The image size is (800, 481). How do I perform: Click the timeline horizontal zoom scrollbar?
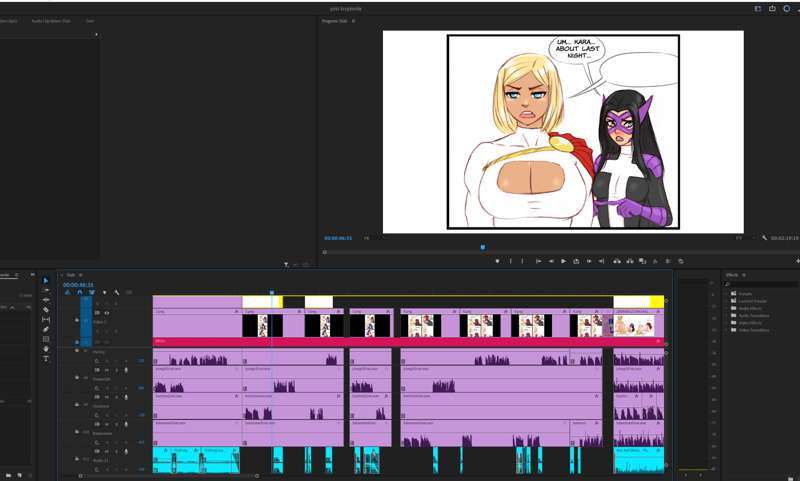point(168,476)
